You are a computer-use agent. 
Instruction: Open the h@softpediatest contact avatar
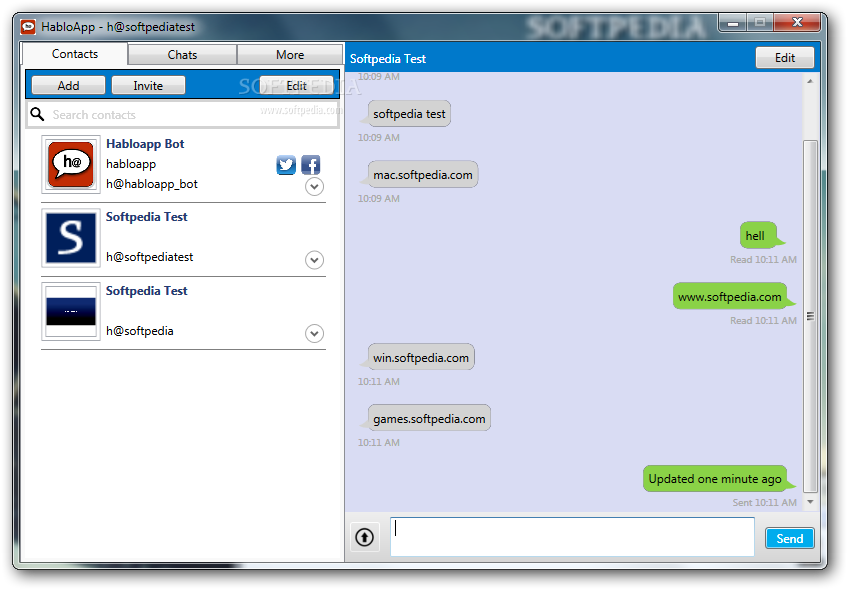tap(71, 238)
